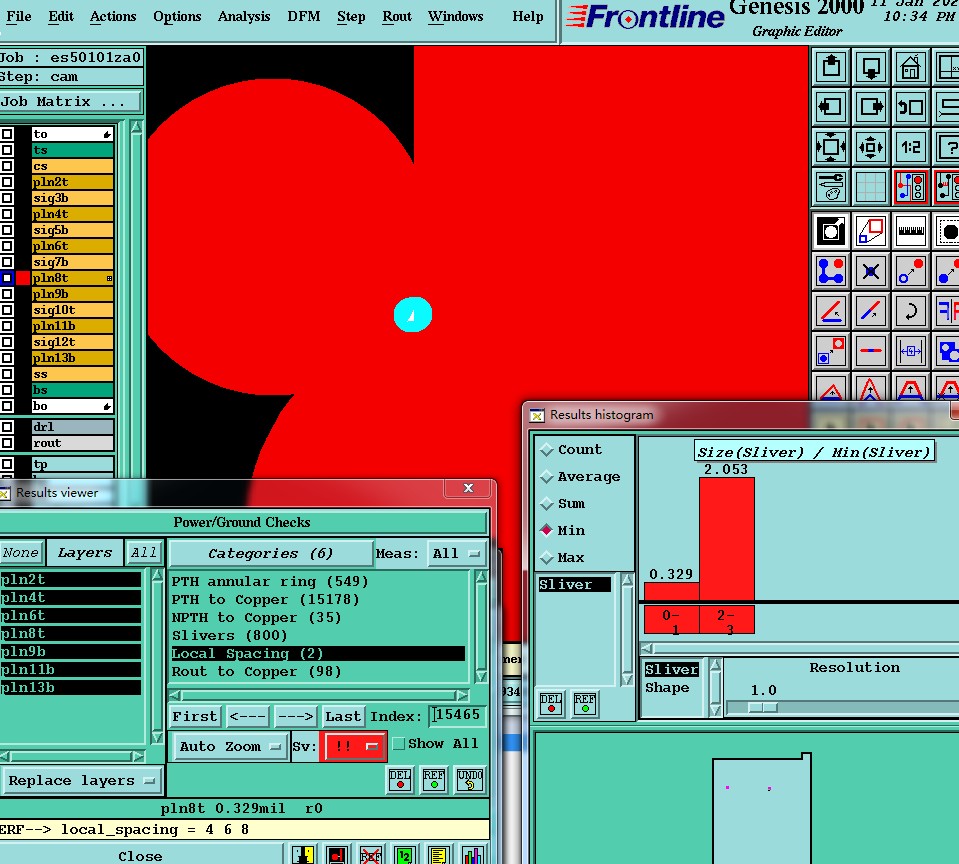Open the Actions menu
This screenshot has width=959, height=864.
(x=113, y=17)
